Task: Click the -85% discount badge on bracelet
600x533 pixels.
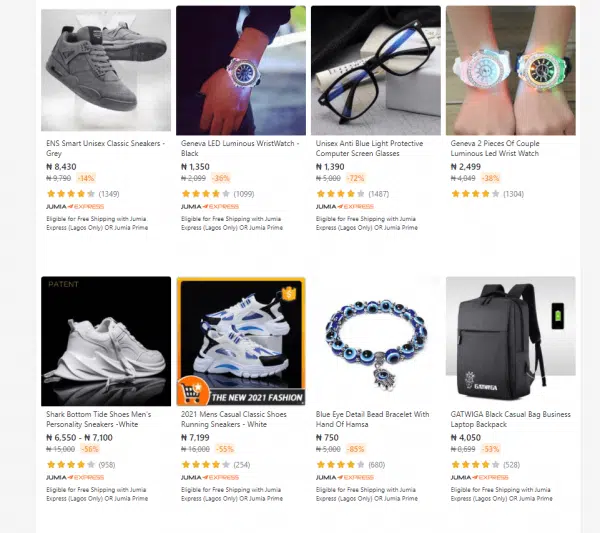Action: (x=355, y=449)
